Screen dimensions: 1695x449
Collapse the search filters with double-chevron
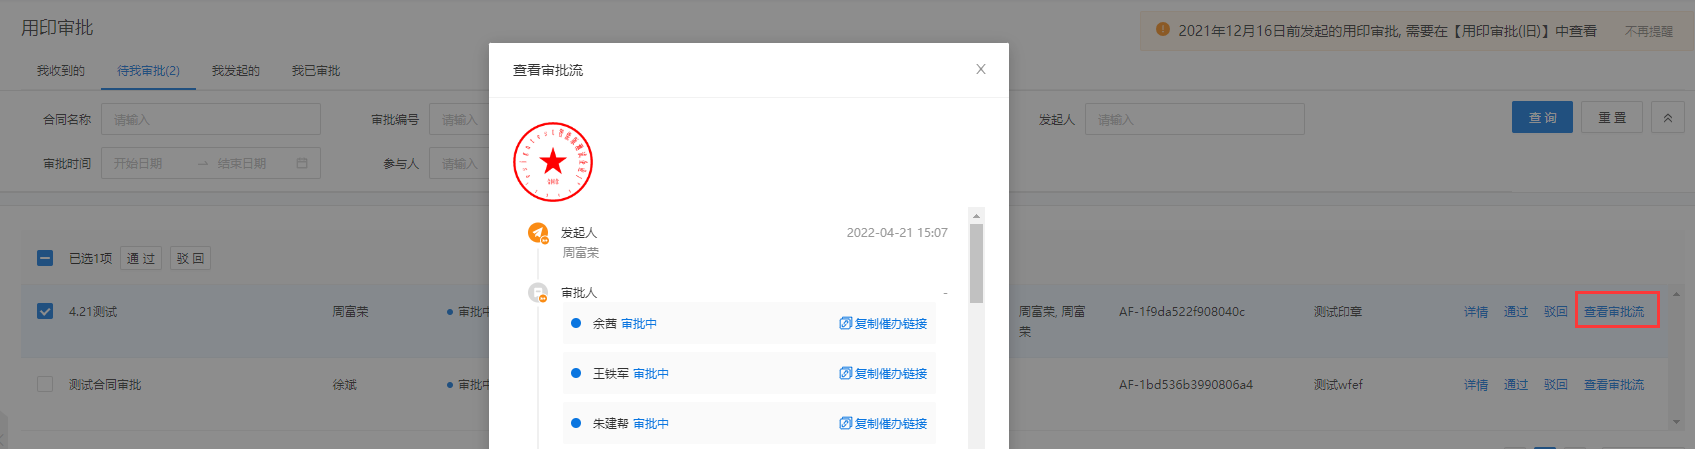pyautogui.click(x=1668, y=117)
